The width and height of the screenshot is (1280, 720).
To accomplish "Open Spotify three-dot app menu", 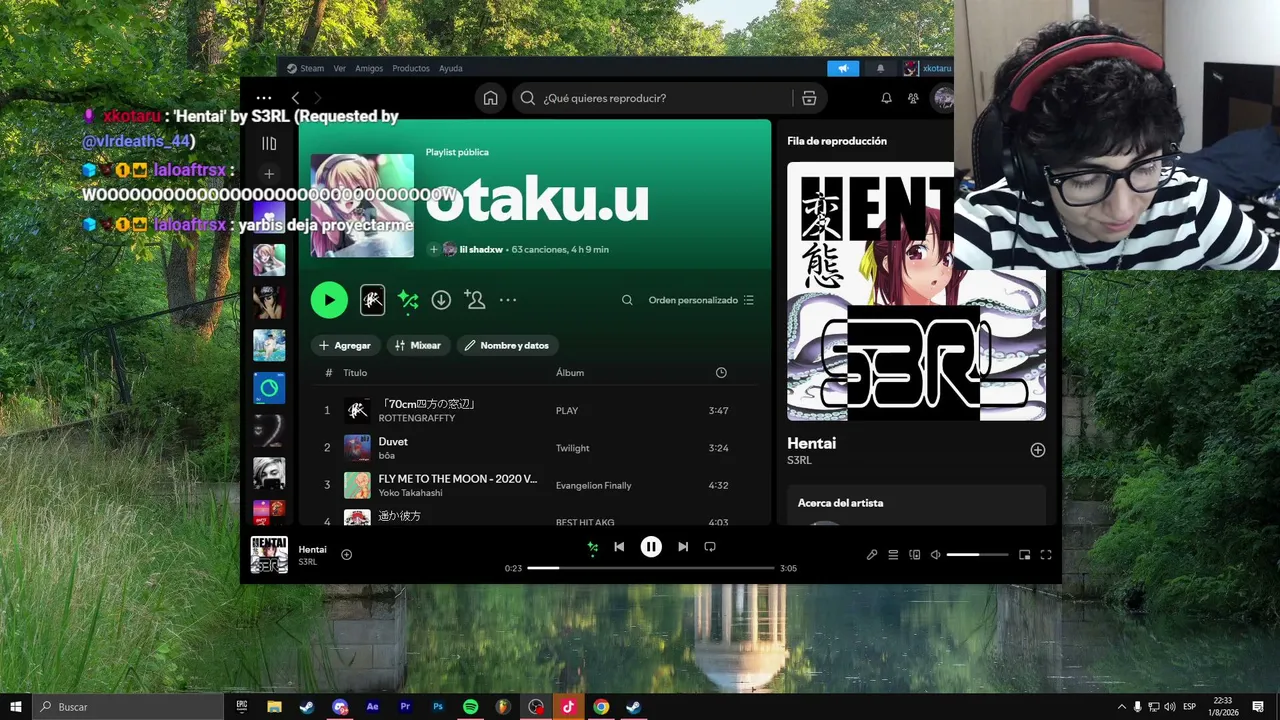I will 263,98.
